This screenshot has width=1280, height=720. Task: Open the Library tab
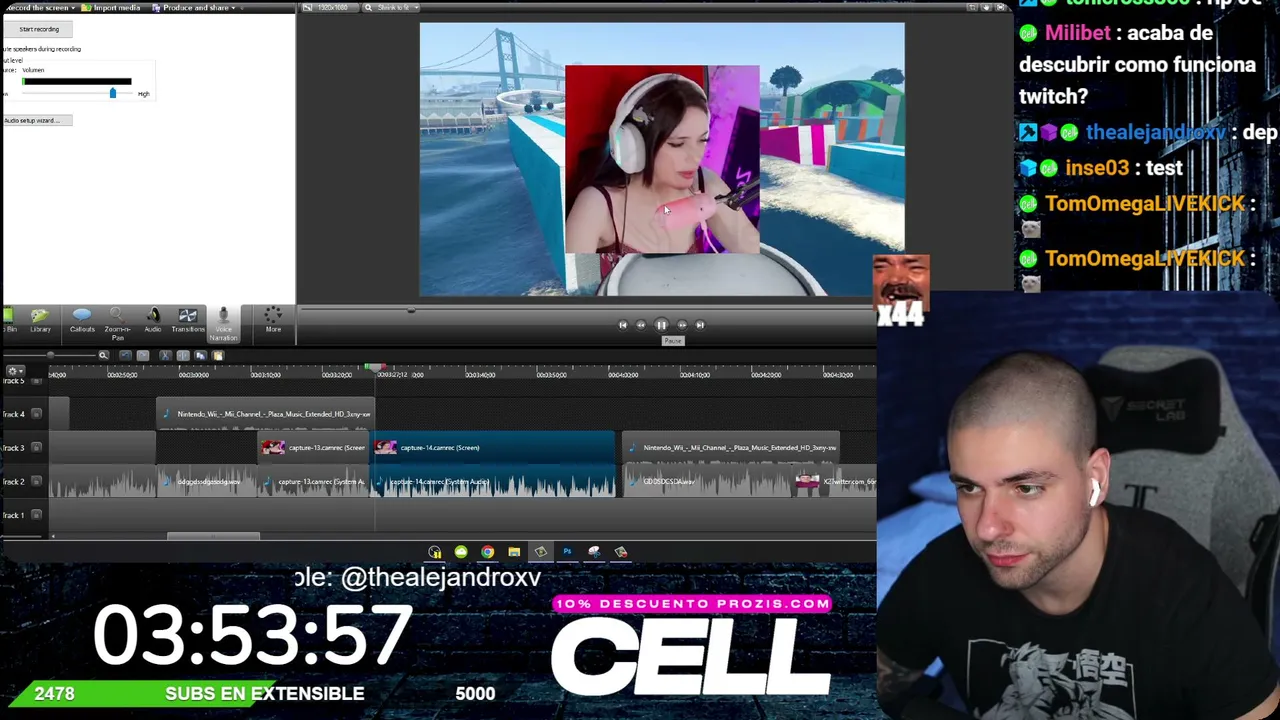40,321
